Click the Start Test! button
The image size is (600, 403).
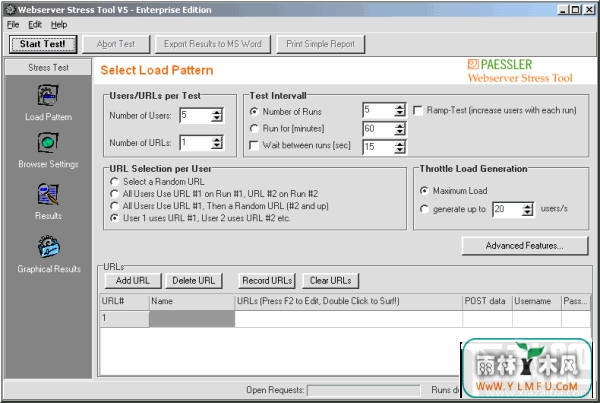click(43, 44)
